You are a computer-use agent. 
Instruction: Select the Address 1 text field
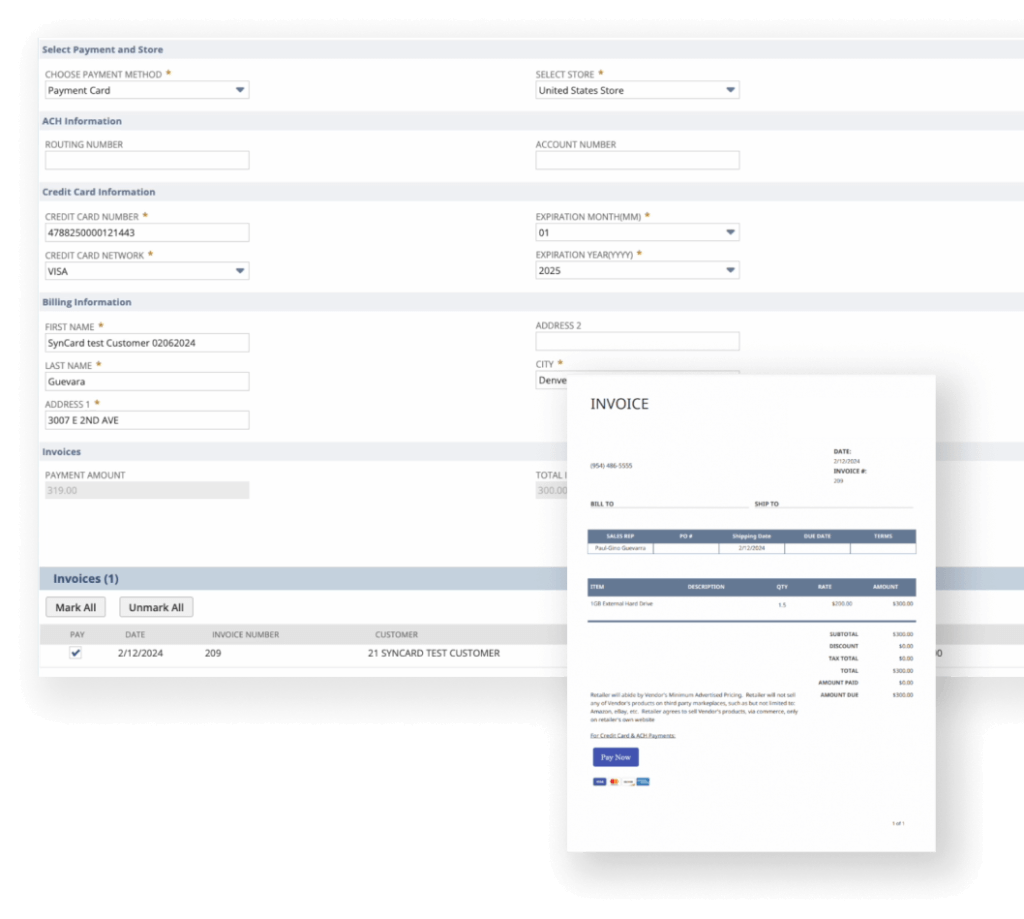(147, 420)
